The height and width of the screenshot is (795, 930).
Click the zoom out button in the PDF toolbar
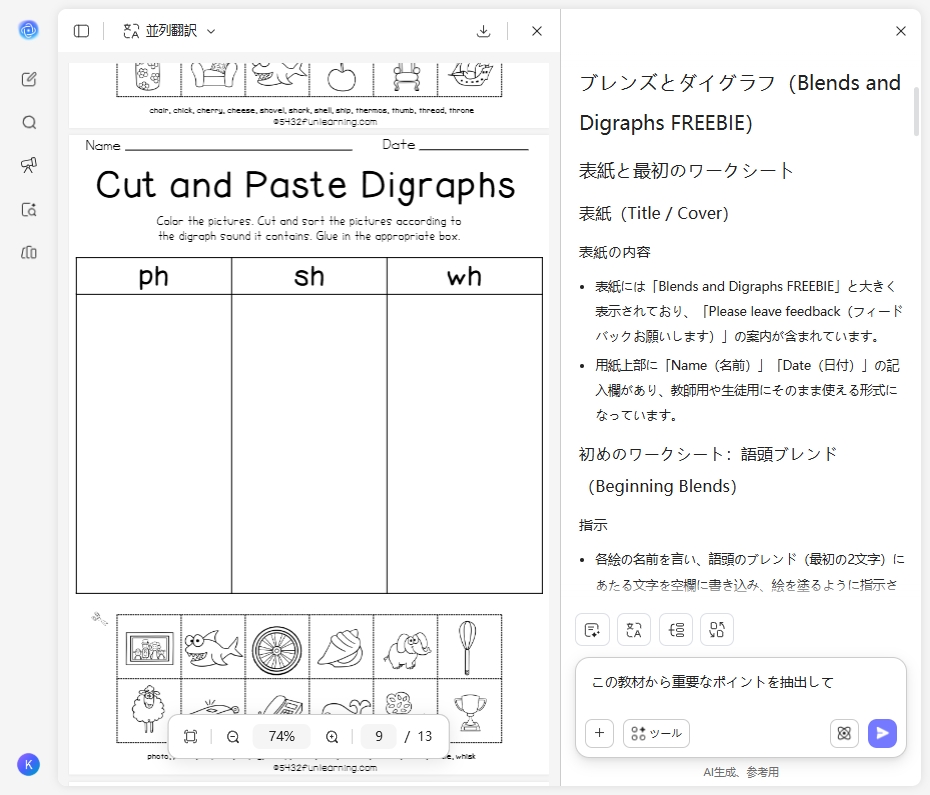tap(233, 736)
